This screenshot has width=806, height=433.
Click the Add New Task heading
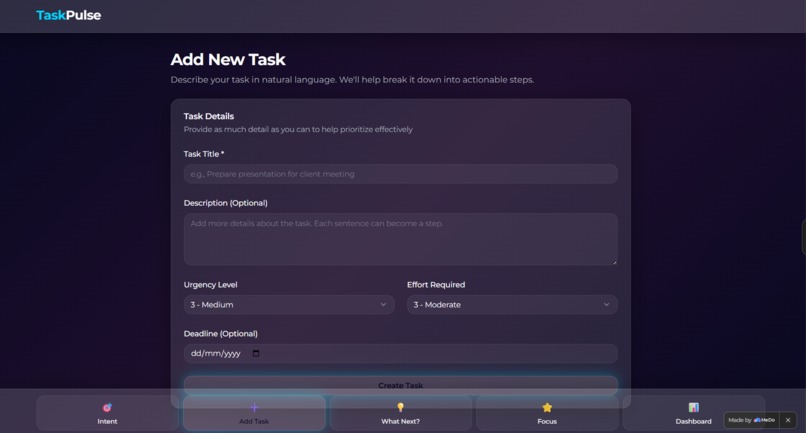(228, 60)
